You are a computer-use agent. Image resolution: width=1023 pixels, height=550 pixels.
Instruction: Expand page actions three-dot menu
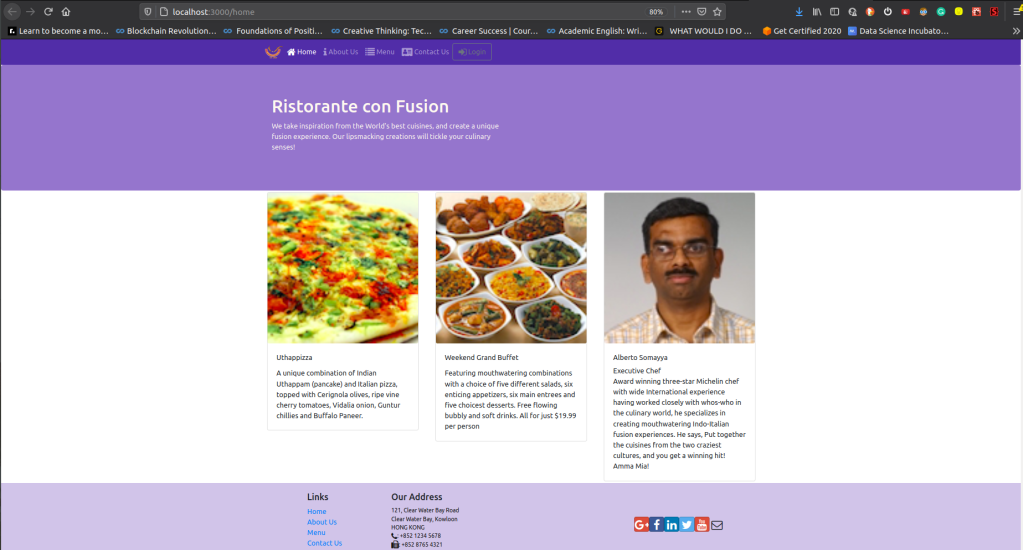684,12
